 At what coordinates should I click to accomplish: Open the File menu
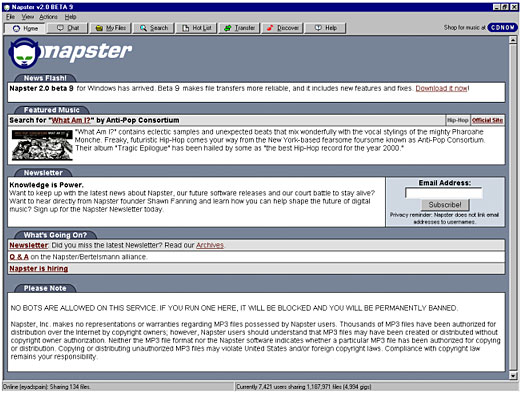tap(10, 17)
